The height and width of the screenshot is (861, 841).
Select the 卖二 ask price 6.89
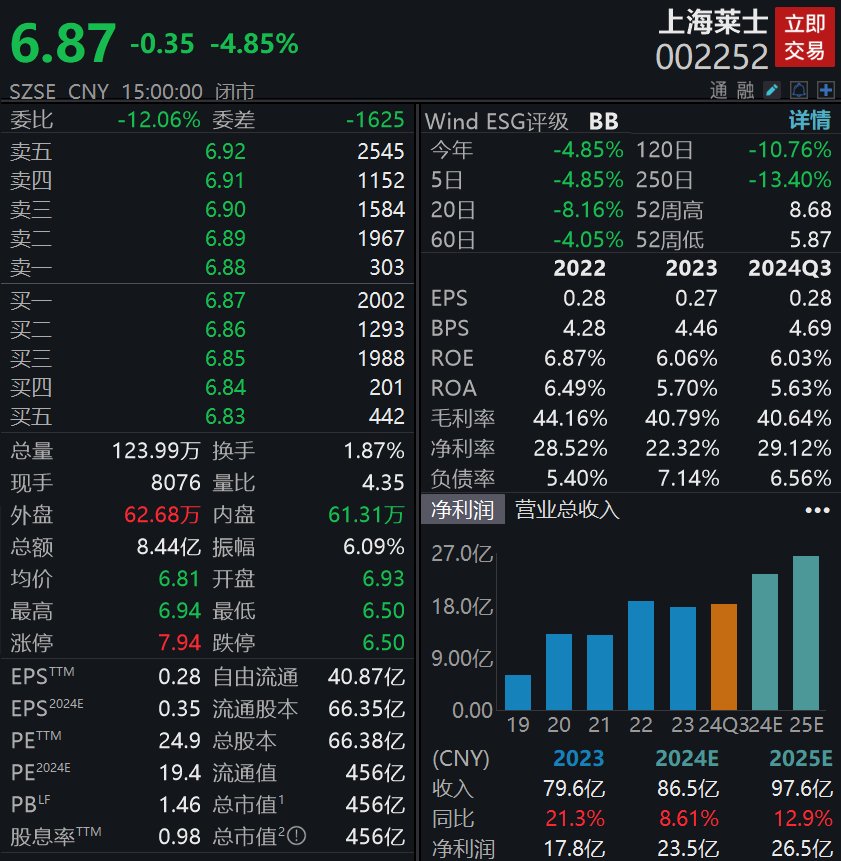(x=225, y=238)
